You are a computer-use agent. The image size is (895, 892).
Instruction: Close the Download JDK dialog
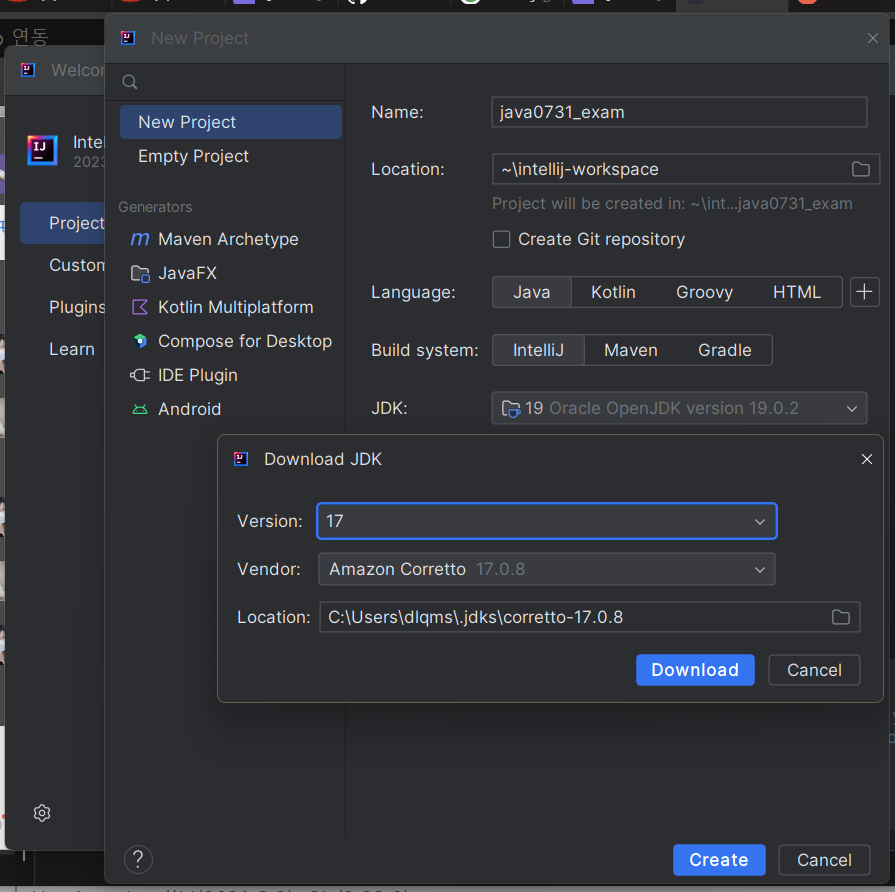coord(866,459)
